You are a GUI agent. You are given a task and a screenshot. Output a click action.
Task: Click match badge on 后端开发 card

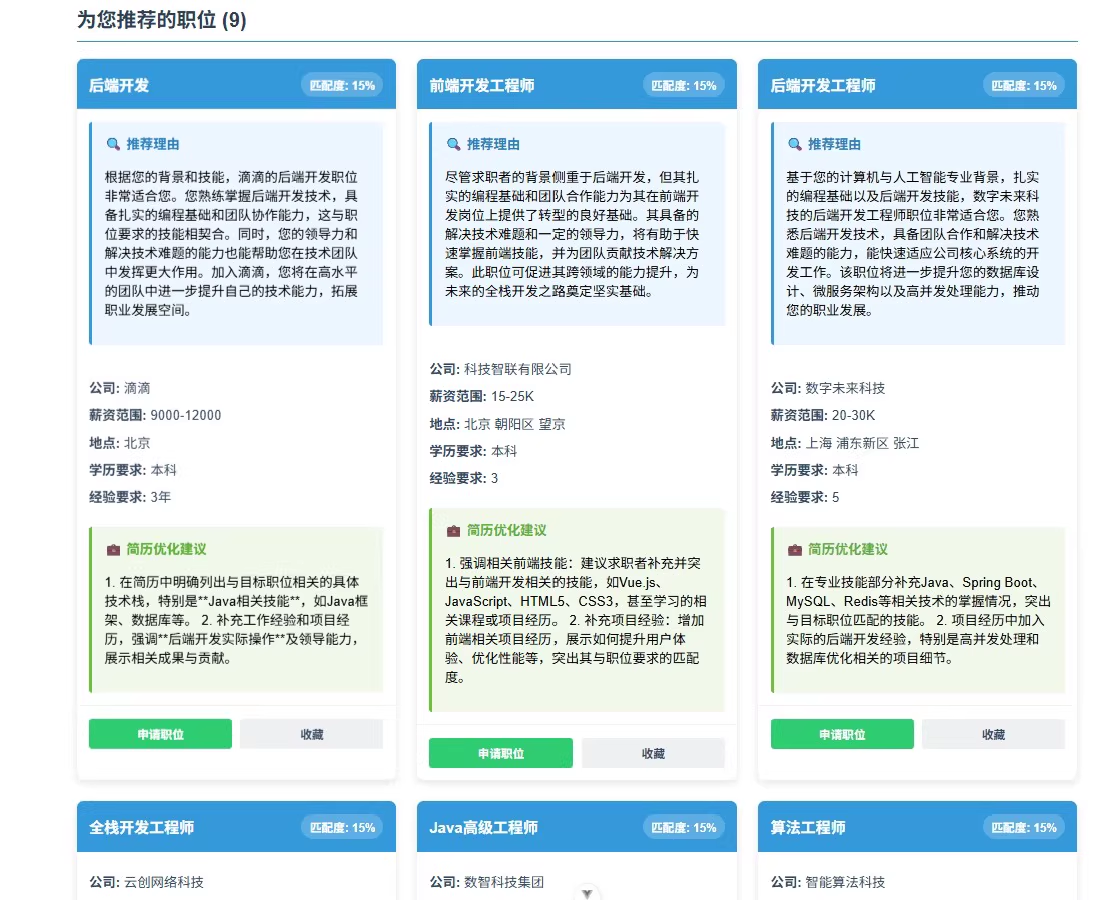click(343, 85)
